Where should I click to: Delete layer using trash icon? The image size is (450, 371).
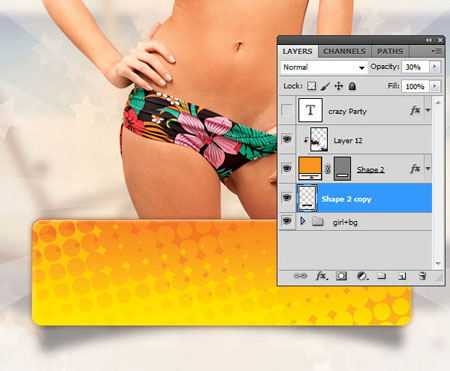click(x=422, y=276)
